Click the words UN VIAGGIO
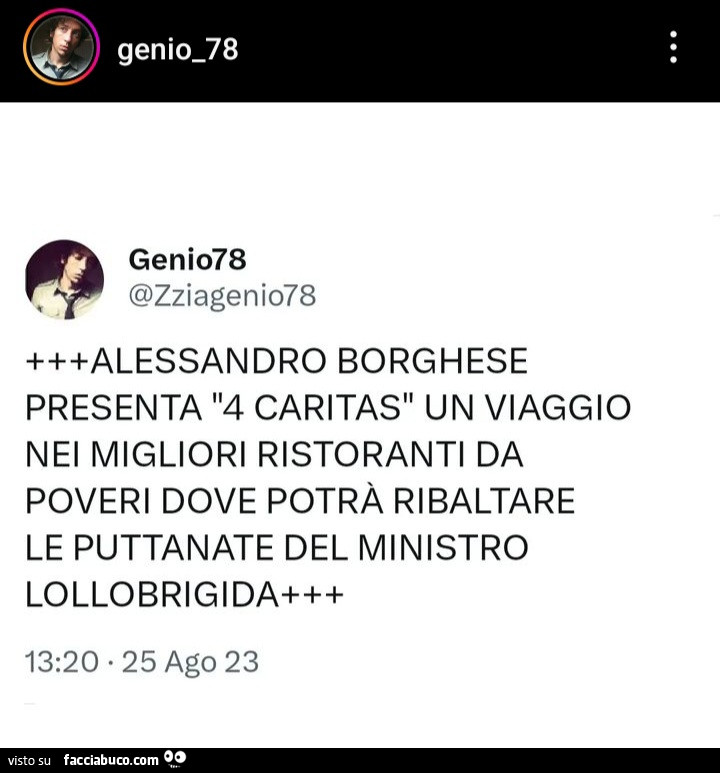720x773 pixels. click(528, 407)
